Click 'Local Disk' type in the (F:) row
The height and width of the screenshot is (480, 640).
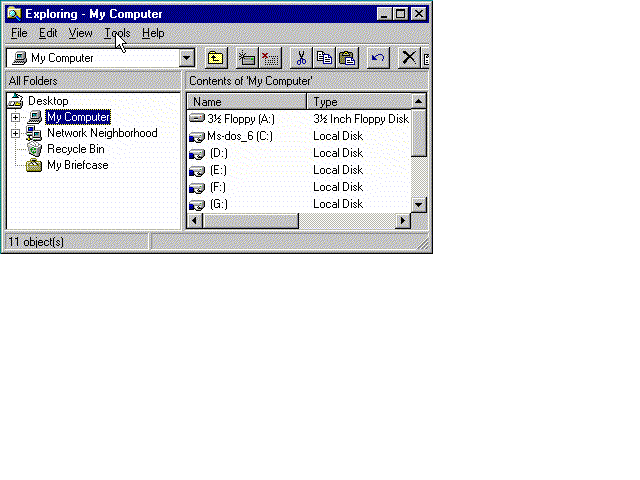pos(338,187)
